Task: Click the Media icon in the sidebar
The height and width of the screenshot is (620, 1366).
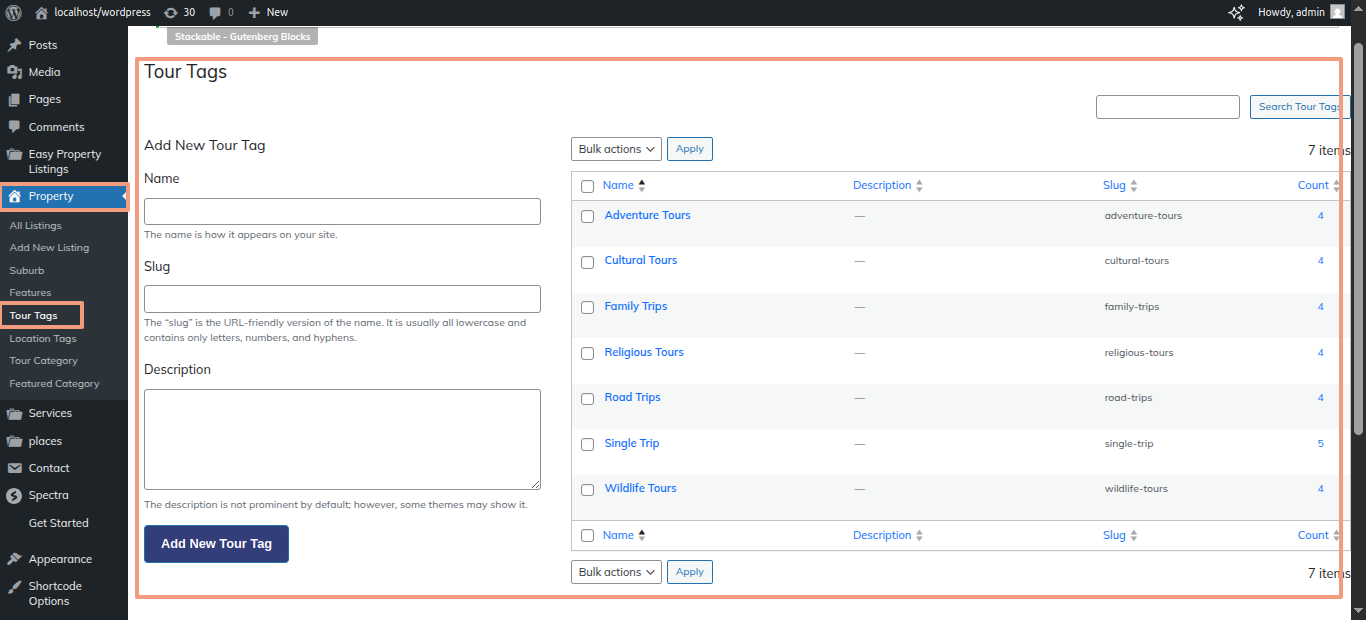Action: (14, 72)
